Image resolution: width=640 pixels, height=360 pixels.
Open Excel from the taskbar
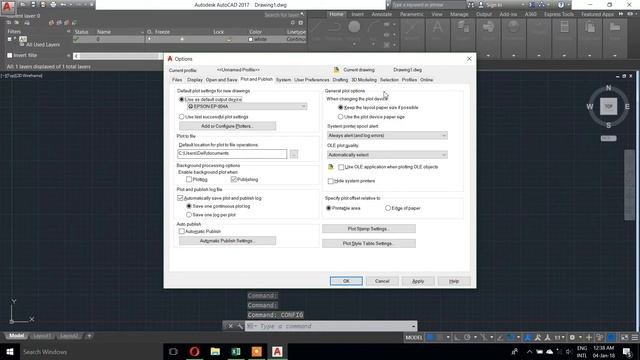pos(236,351)
